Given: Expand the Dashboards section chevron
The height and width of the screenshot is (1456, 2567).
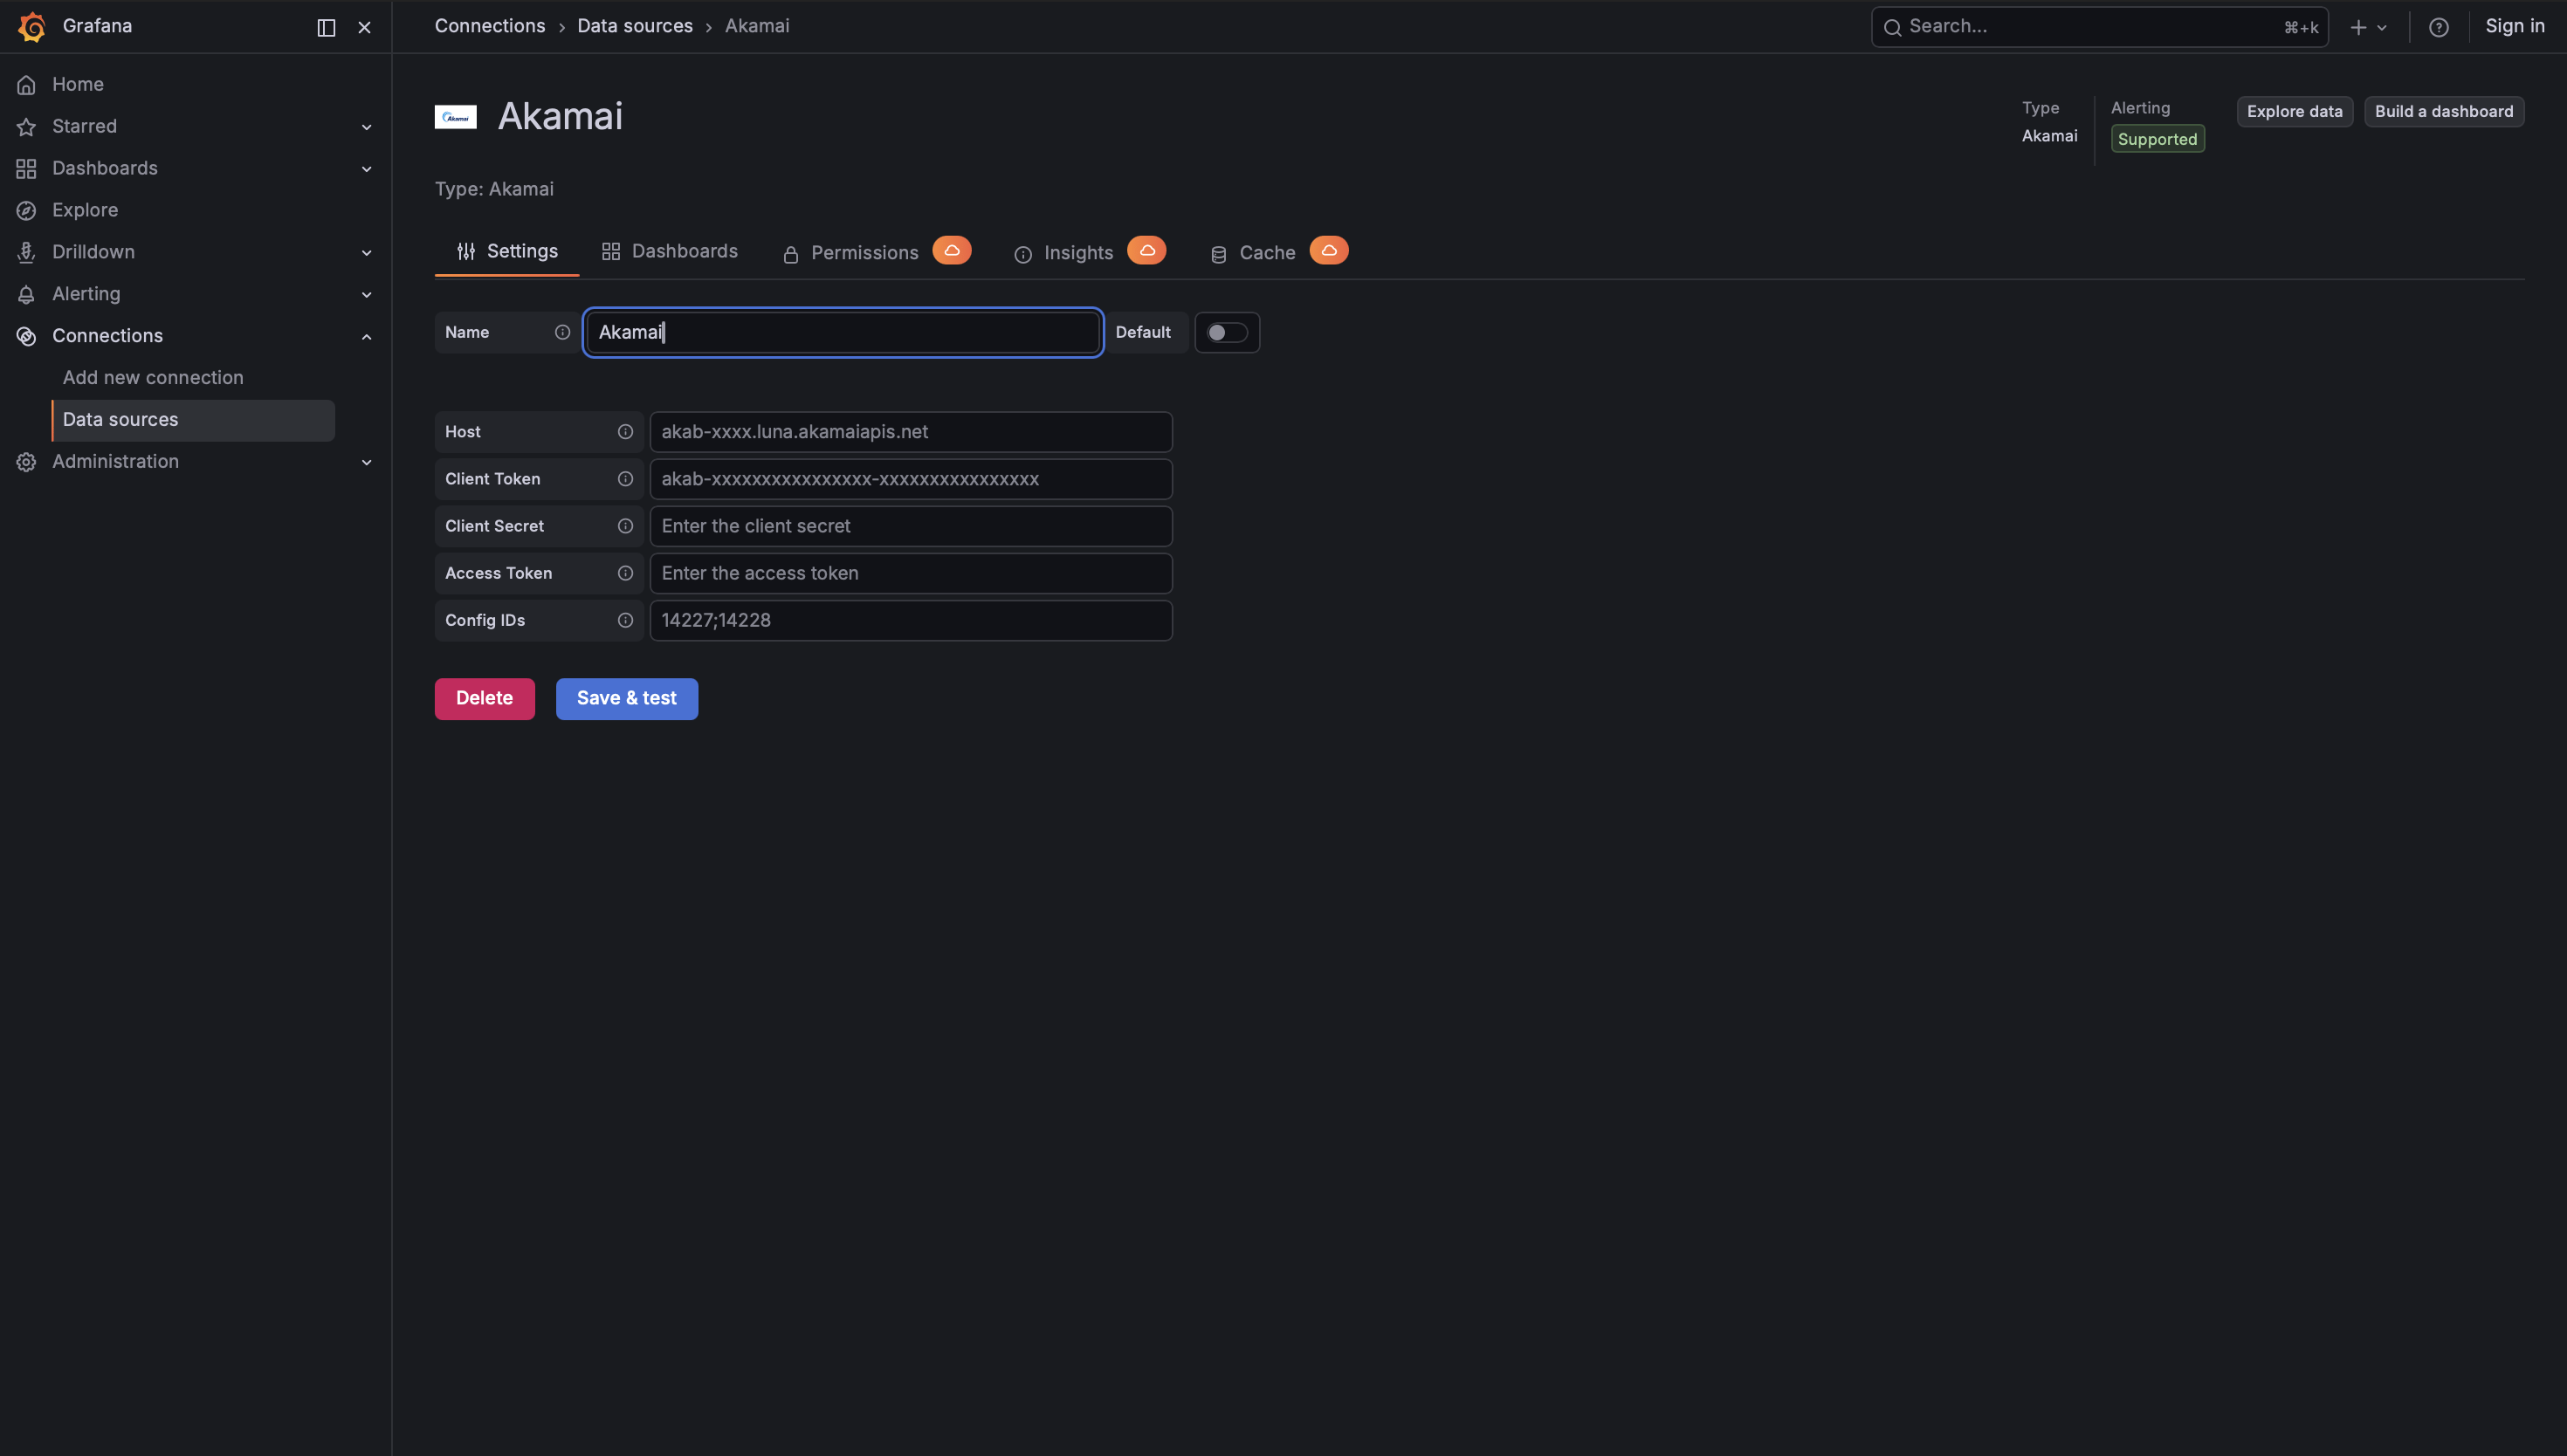Looking at the screenshot, I should (367, 169).
